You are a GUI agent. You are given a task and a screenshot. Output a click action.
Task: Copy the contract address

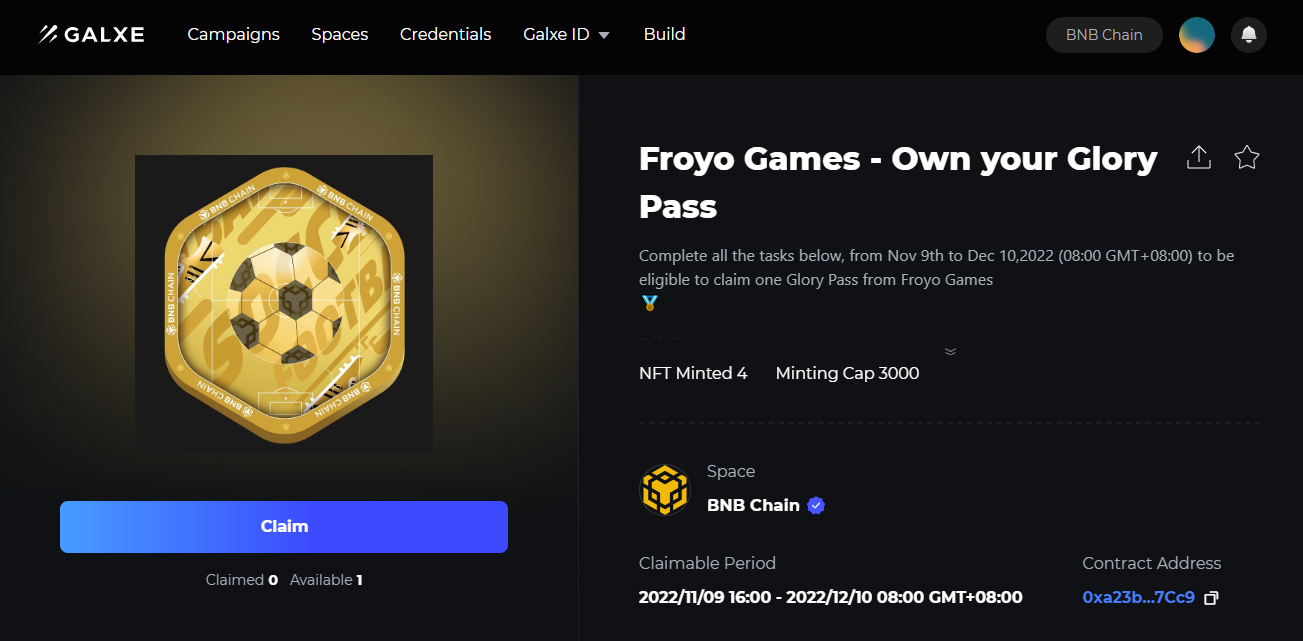click(1211, 598)
